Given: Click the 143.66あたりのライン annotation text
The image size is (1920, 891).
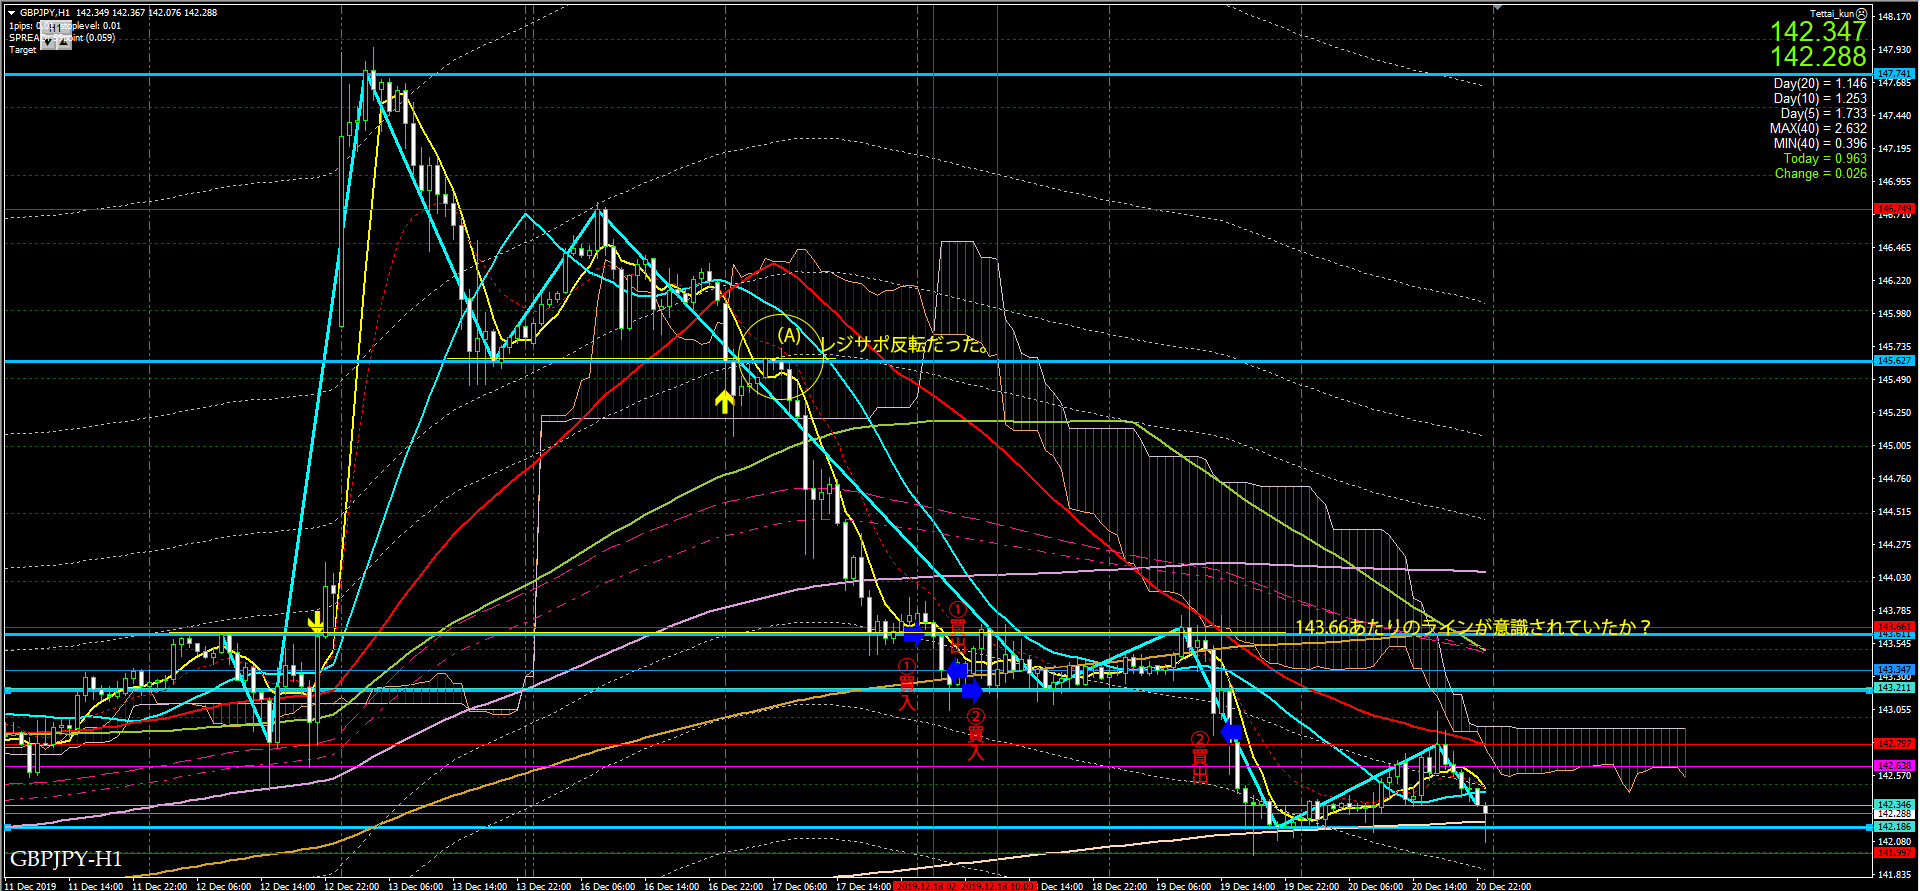Looking at the screenshot, I should (1472, 627).
